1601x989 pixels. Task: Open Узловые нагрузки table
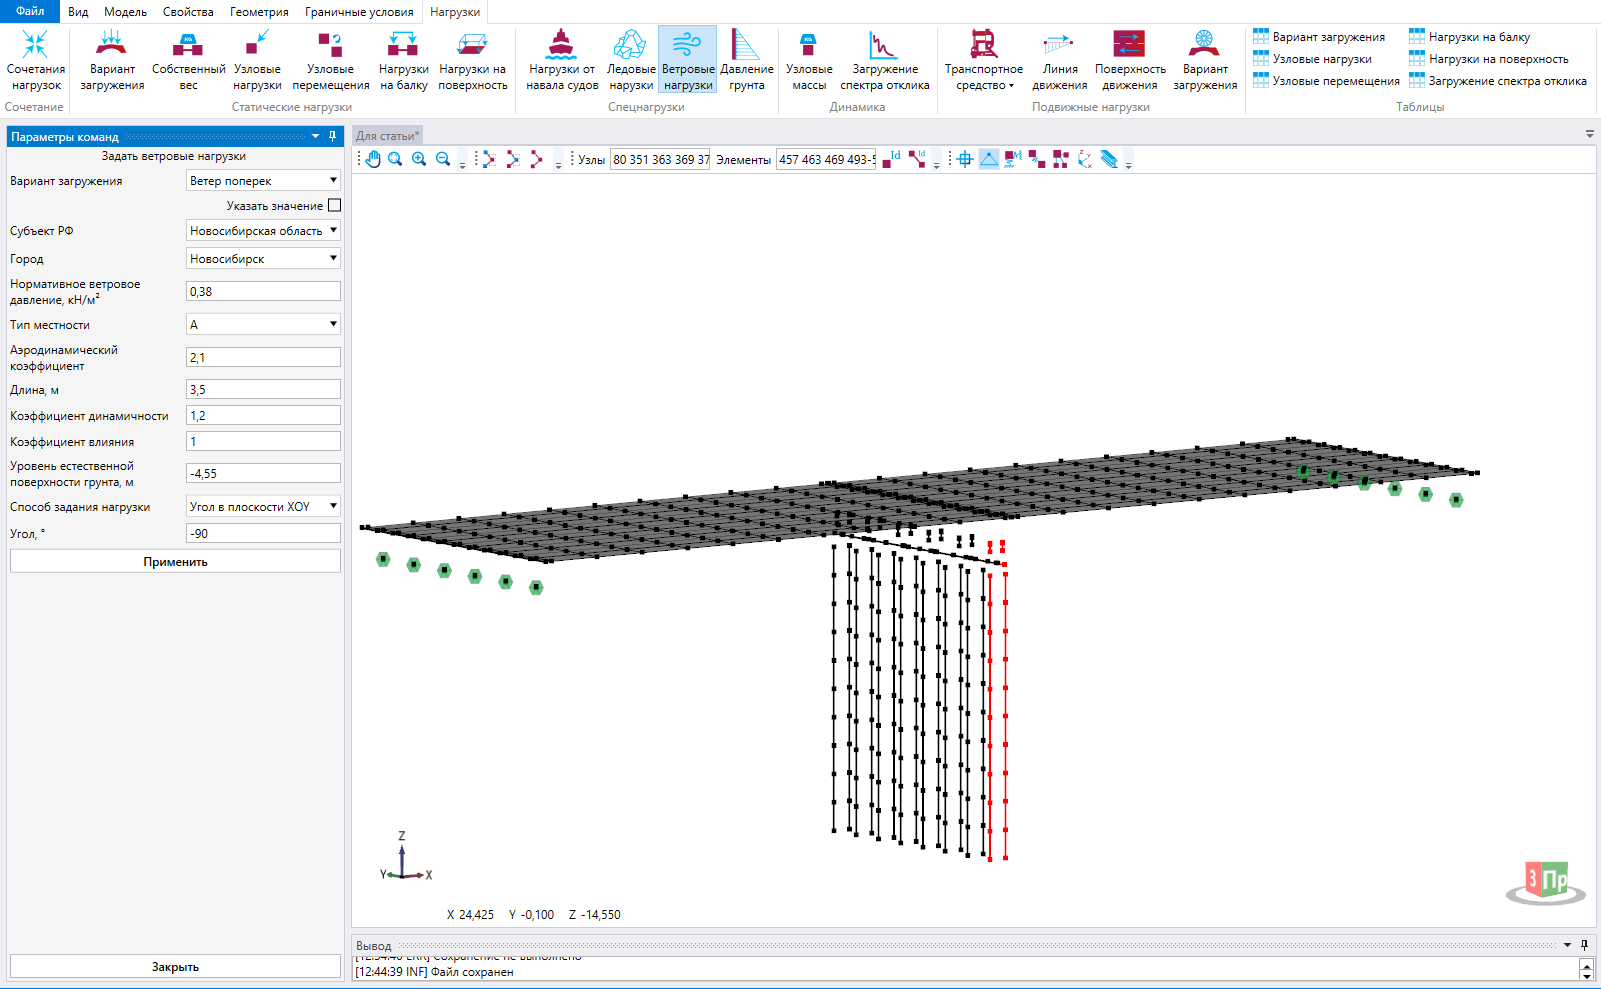[x=1312, y=59]
